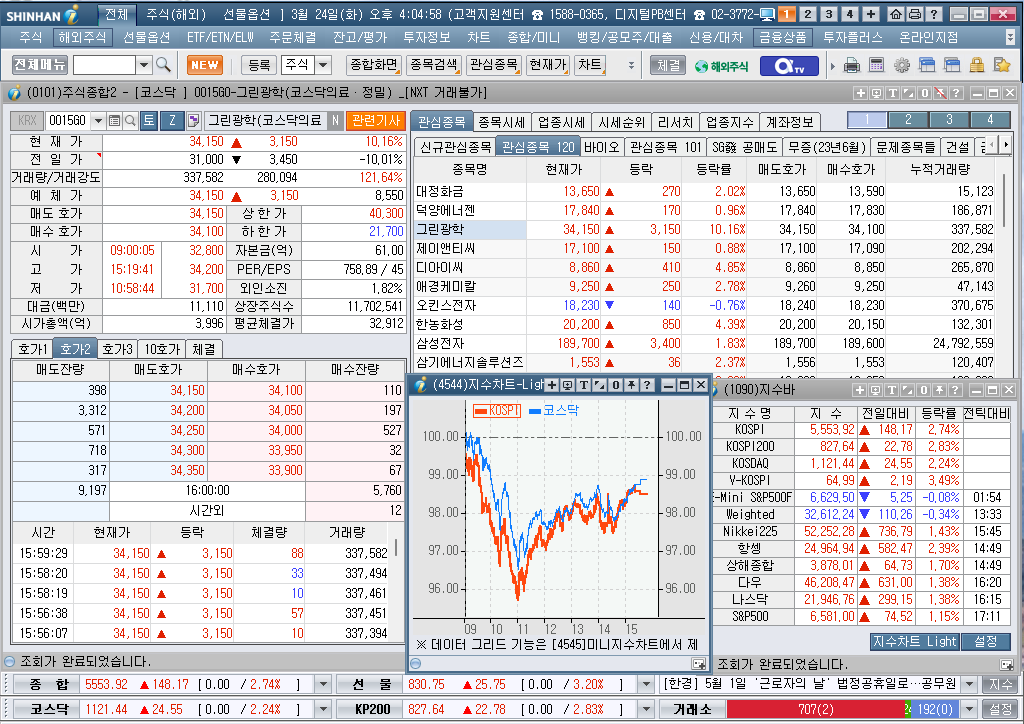Click the plus add-screen icon after screen 4
Screen dimensions: 1024x724
[x=871, y=14]
